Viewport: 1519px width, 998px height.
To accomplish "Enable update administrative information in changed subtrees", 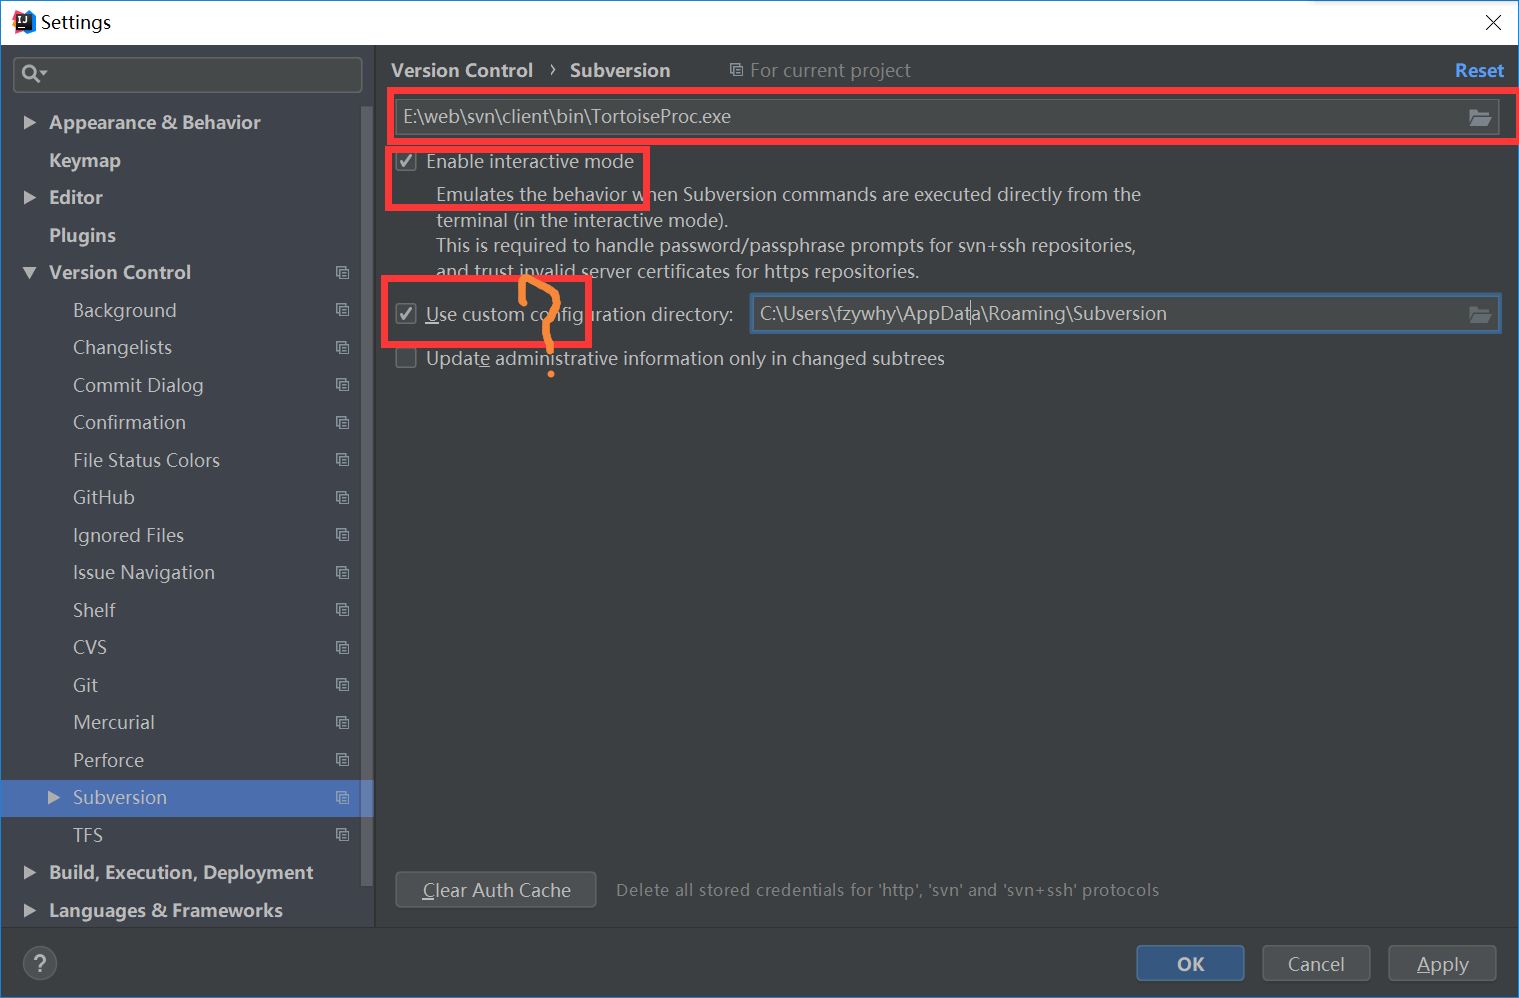I will [x=406, y=358].
